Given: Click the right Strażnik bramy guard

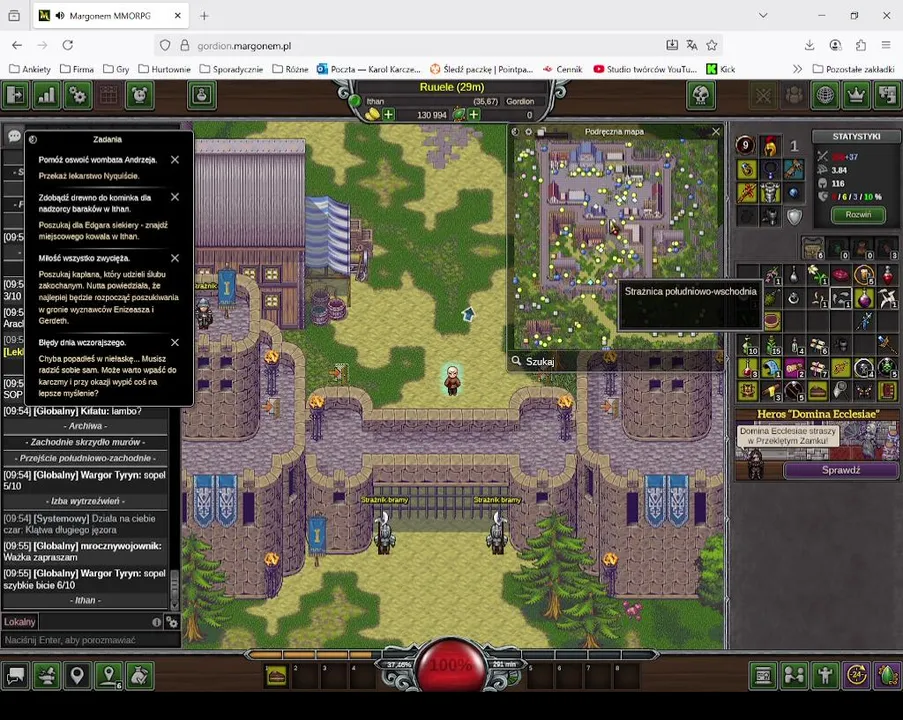Looking at the screenshot, I should pos(496,534).
